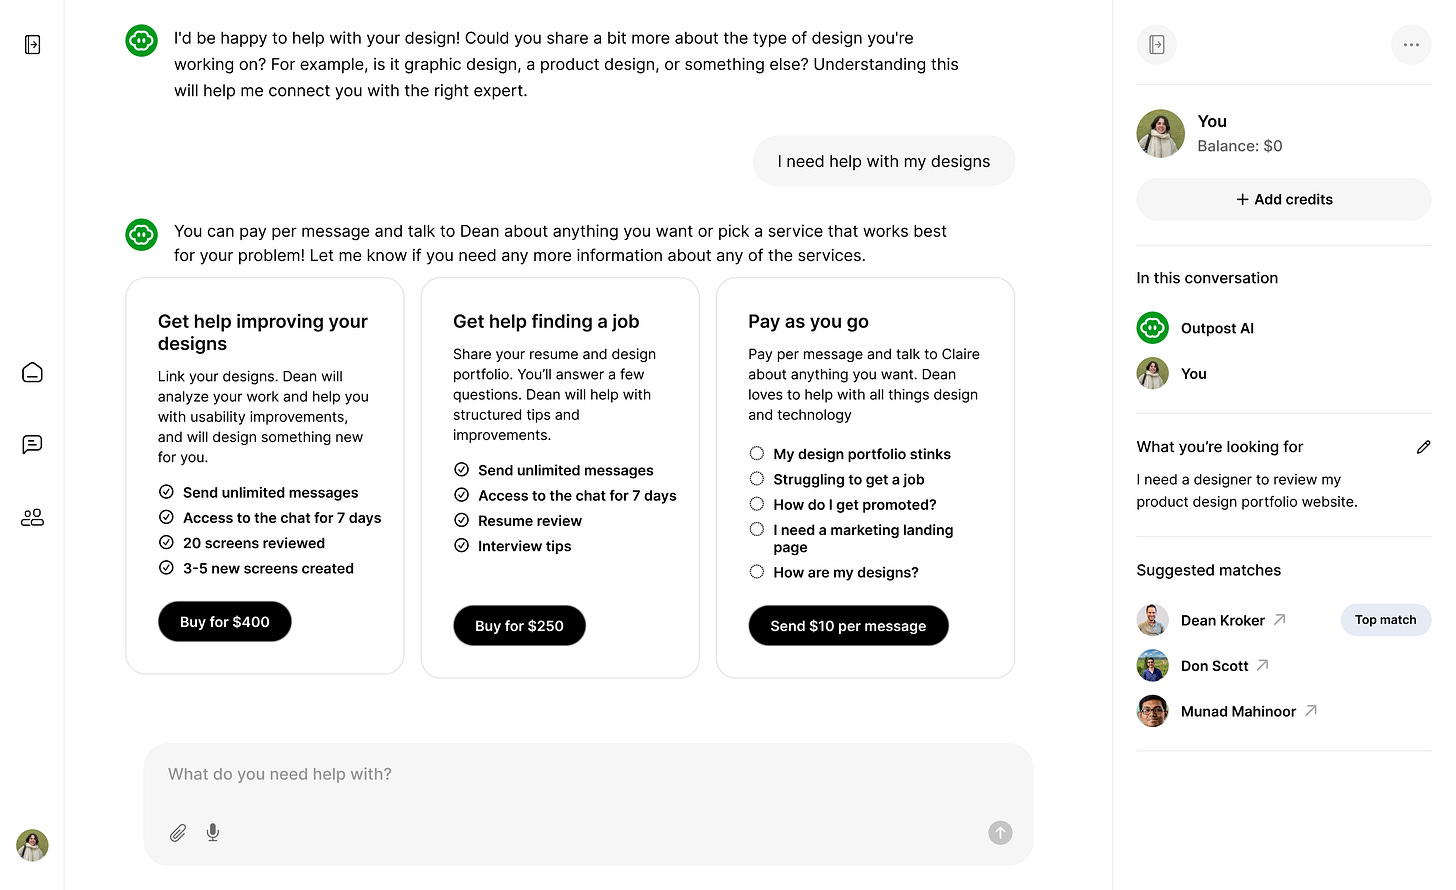Open the home icon in left sidebar
The image size is (1456, 890).
tap(32, 373)
